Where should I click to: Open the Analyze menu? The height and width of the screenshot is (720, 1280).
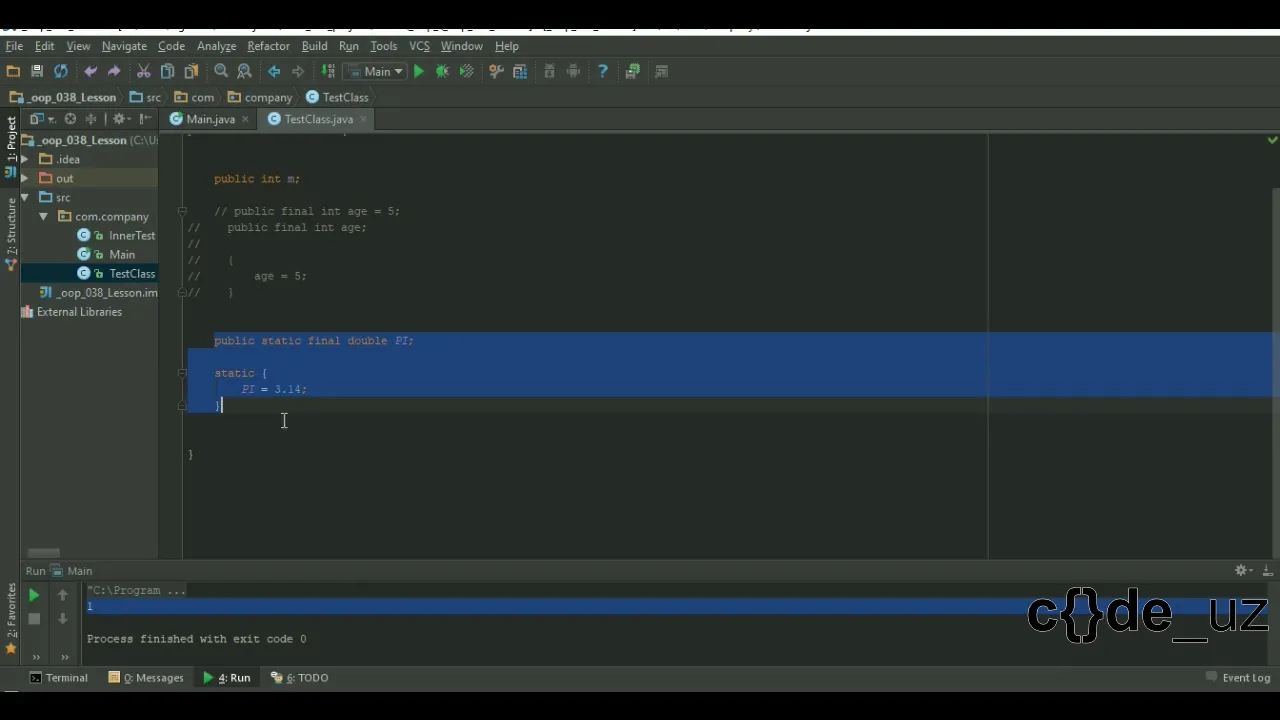click(216, 46)
